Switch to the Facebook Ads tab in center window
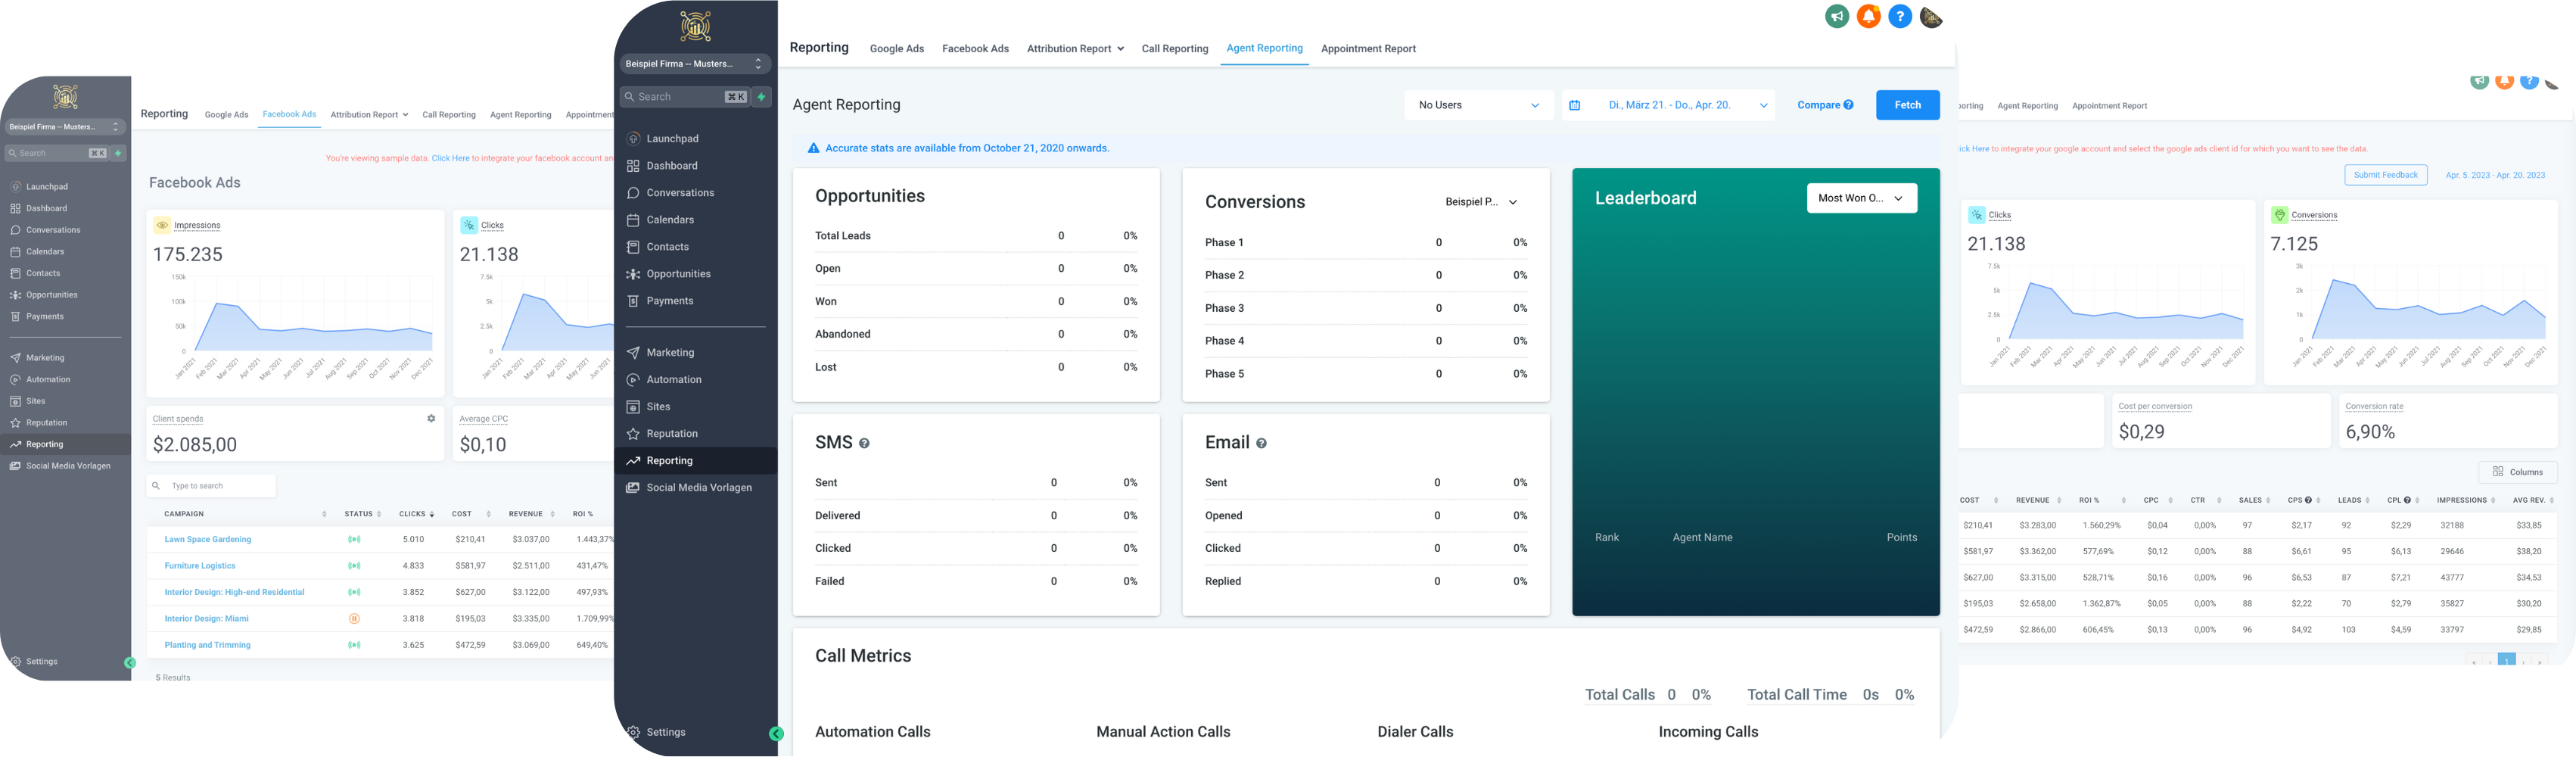 [975, 49]
